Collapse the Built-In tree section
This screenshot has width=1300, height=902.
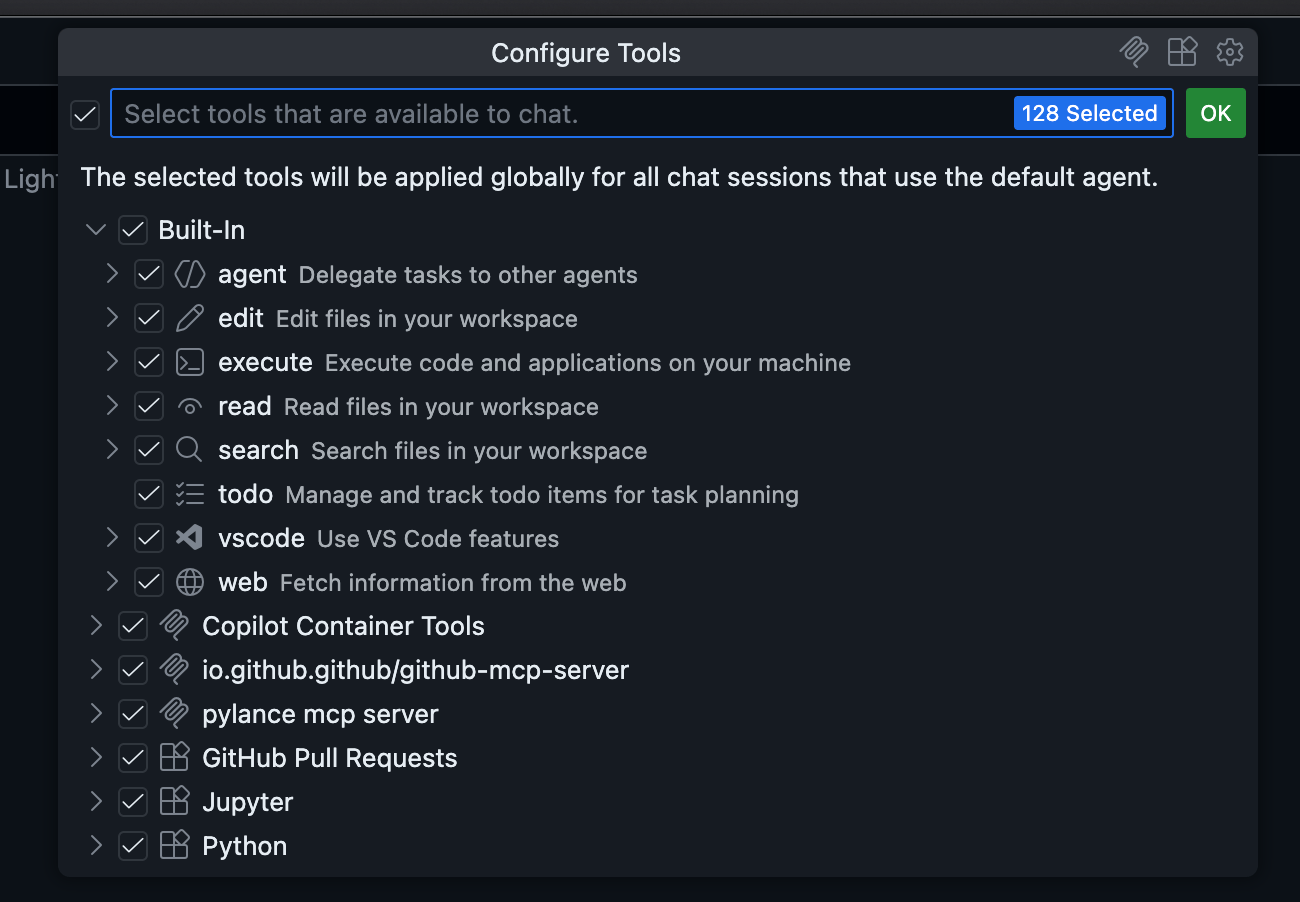point(96,230)
